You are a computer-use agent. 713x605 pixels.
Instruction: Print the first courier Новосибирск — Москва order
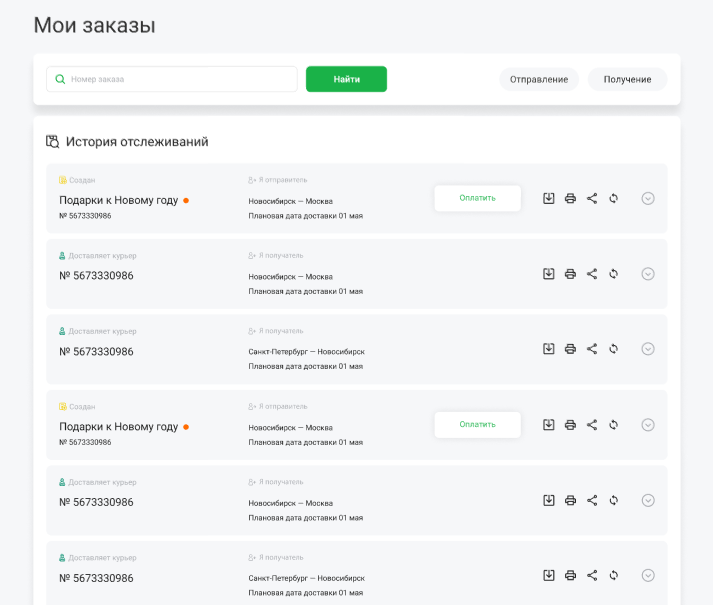point(570,274)
